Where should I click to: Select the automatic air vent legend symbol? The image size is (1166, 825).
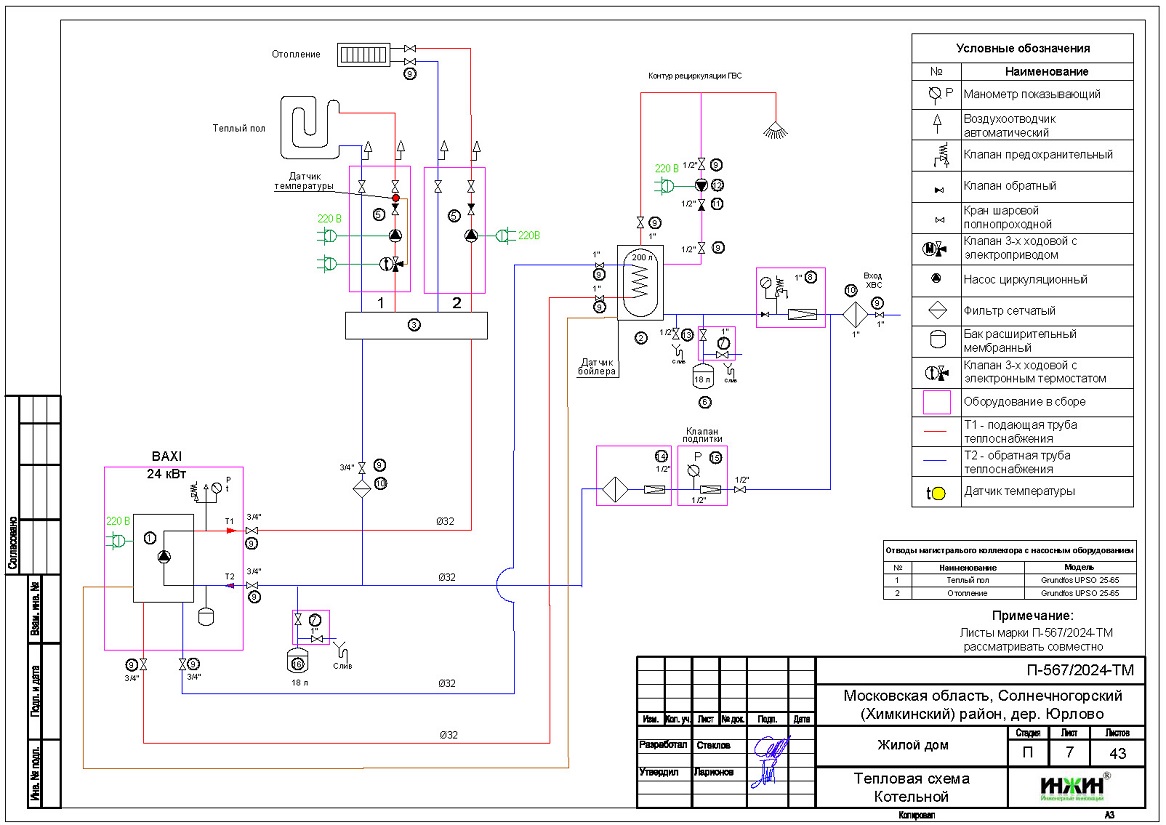pyautogui.click(x=936, y=124)
